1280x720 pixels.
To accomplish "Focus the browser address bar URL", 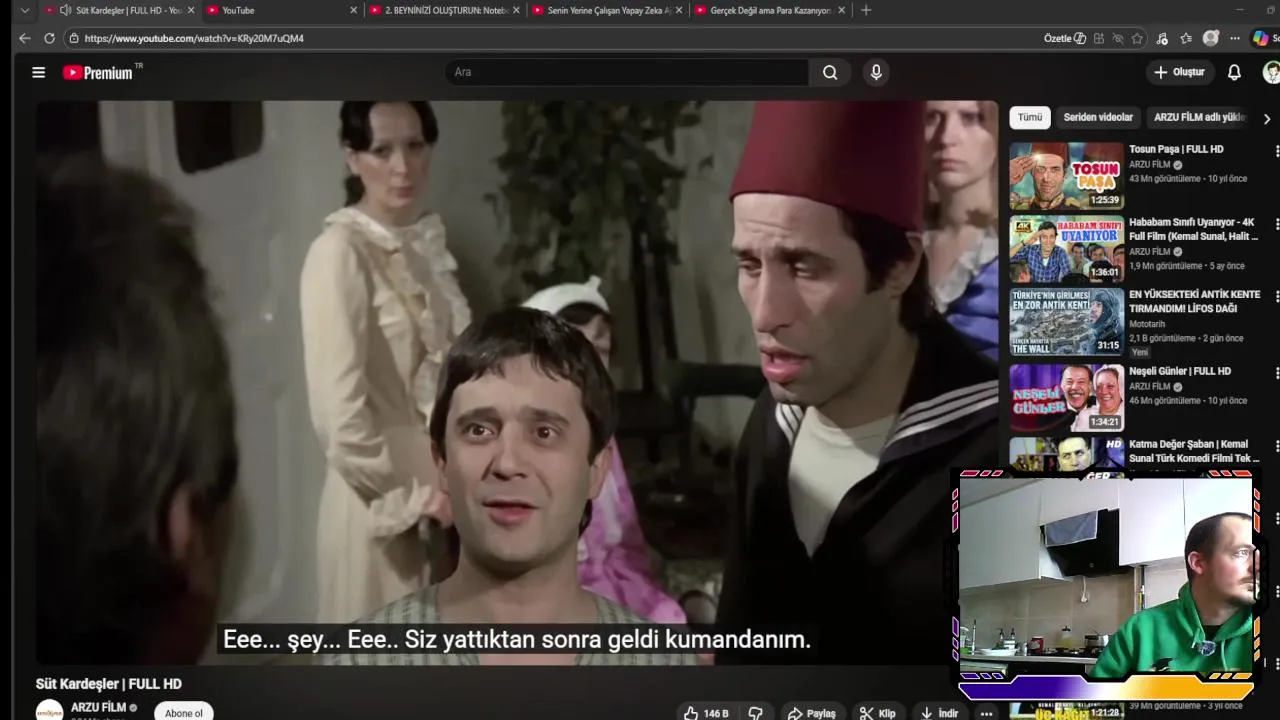I will [194, 38].
